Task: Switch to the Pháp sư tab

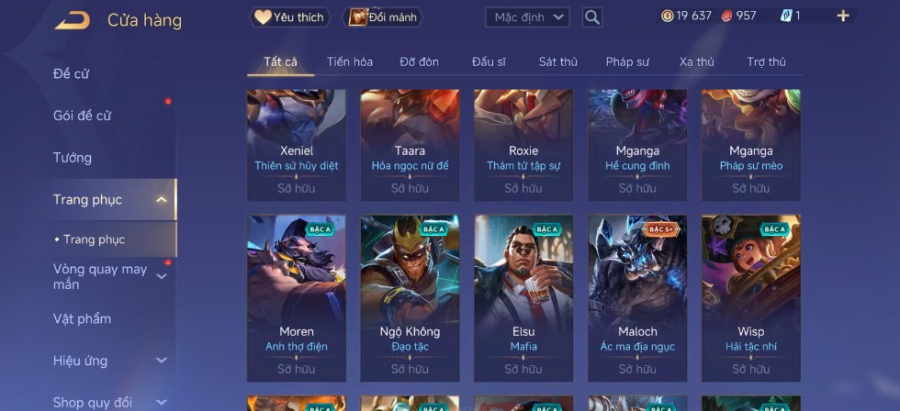Action: [627, 62]
